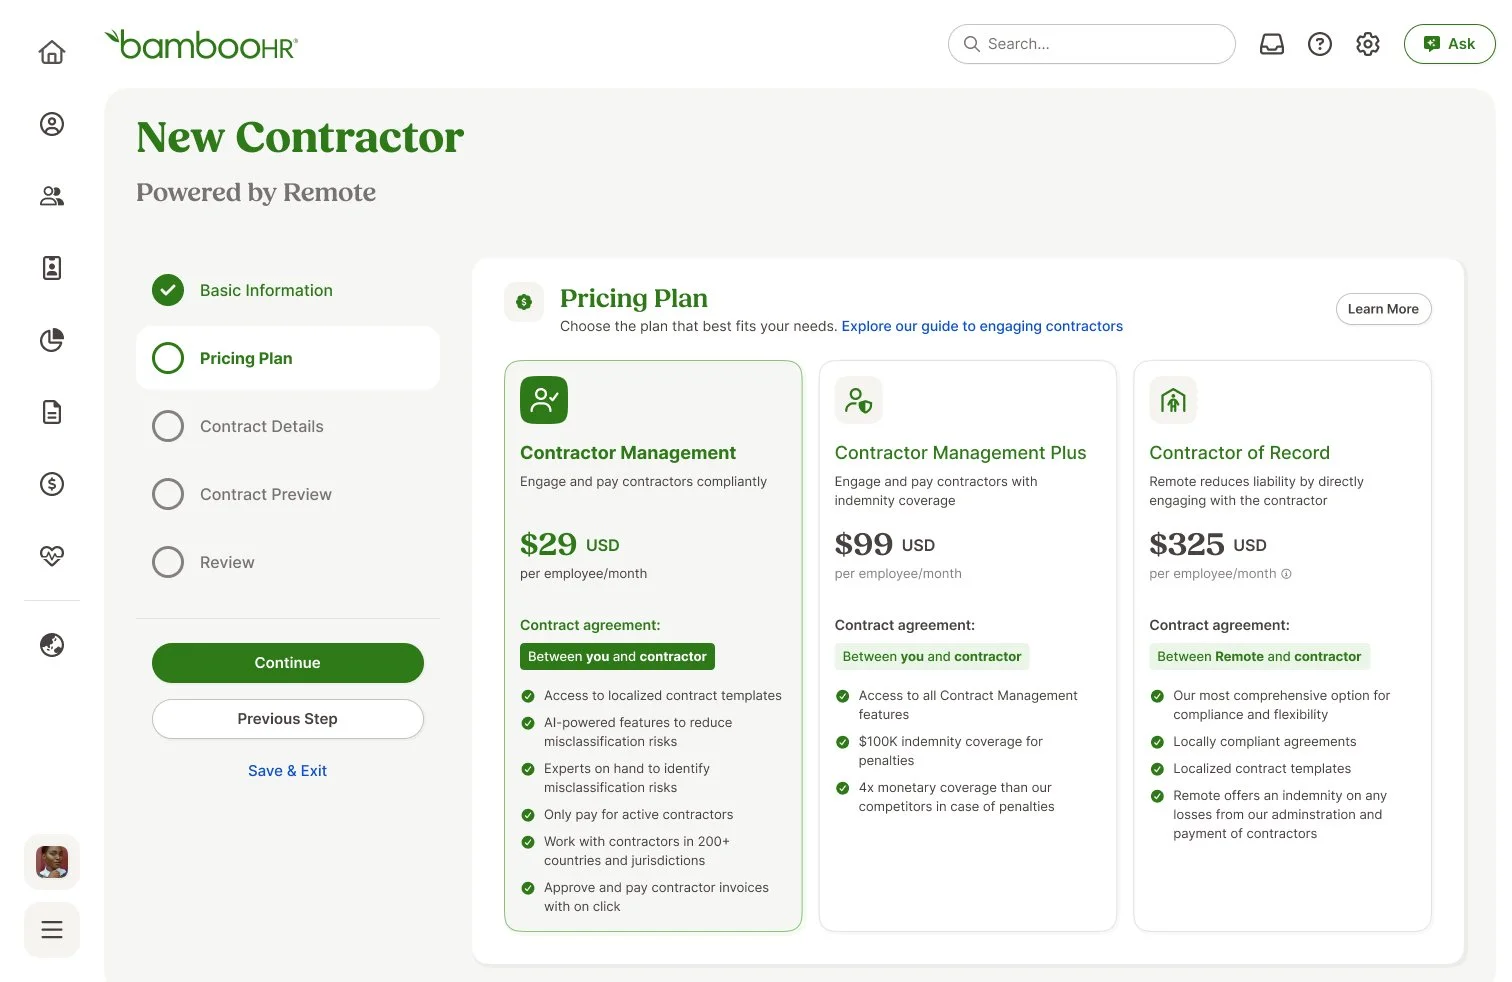The height and width of the screenshot is (982, 1512).
Task: Click the info icon beside $325 per employee/month
Action: 1287,574
